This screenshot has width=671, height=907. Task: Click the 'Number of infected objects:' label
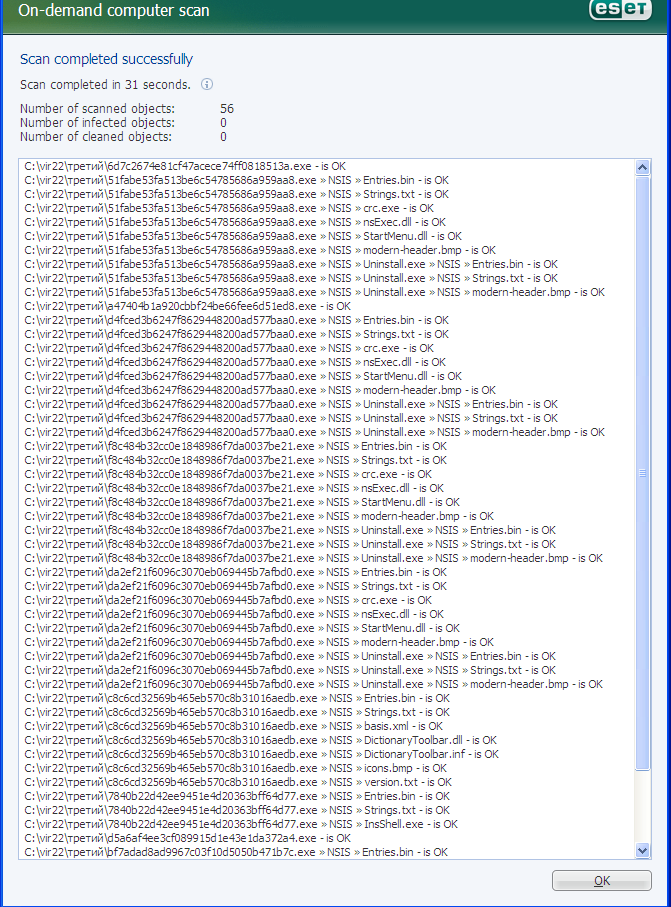tap(97, 123)
